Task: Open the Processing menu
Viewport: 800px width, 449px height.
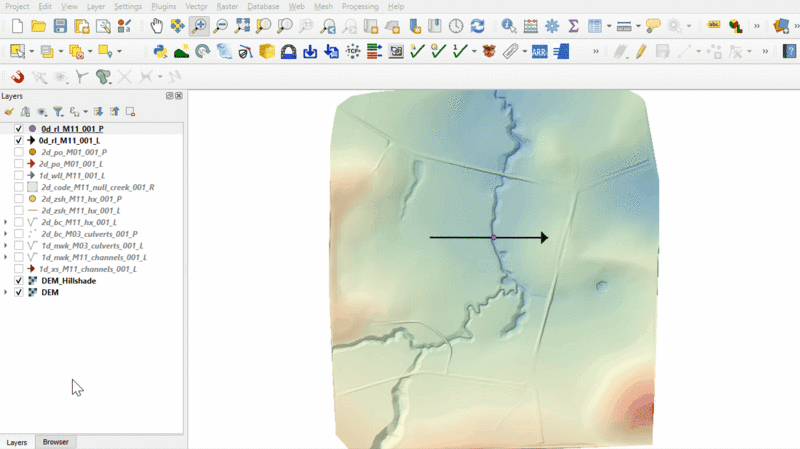Action: tap(360, 6)
